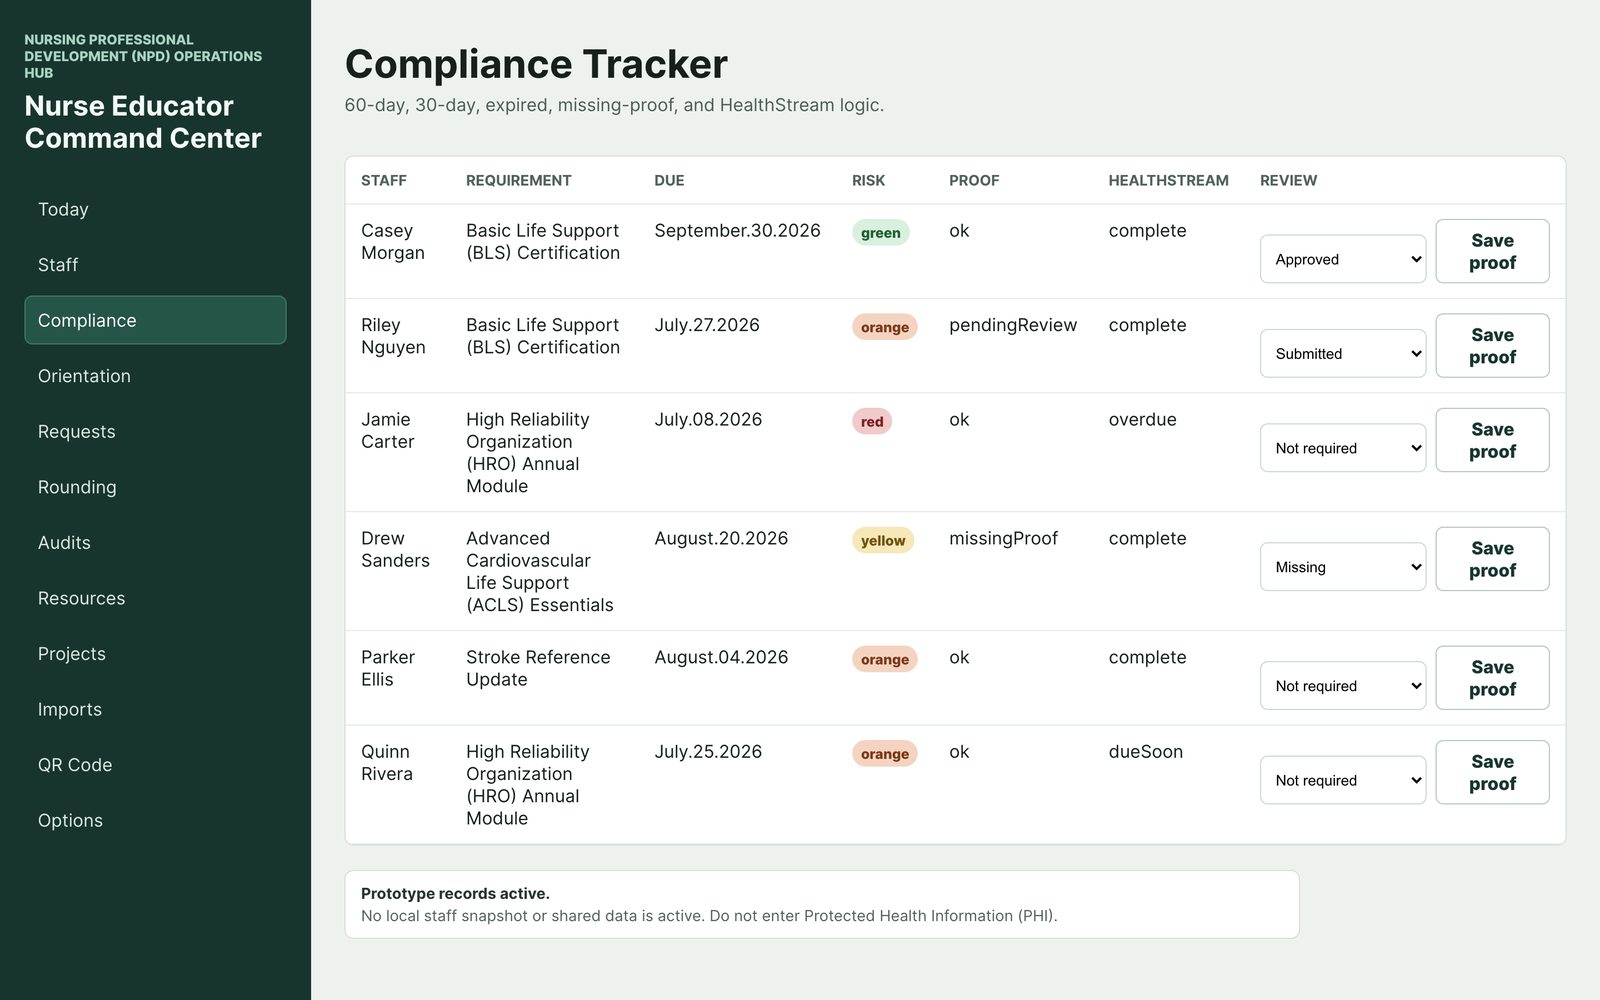Viewport: 1600px width, 1000px height.
Task: Open the Rounding section
Action: point(155,487)
